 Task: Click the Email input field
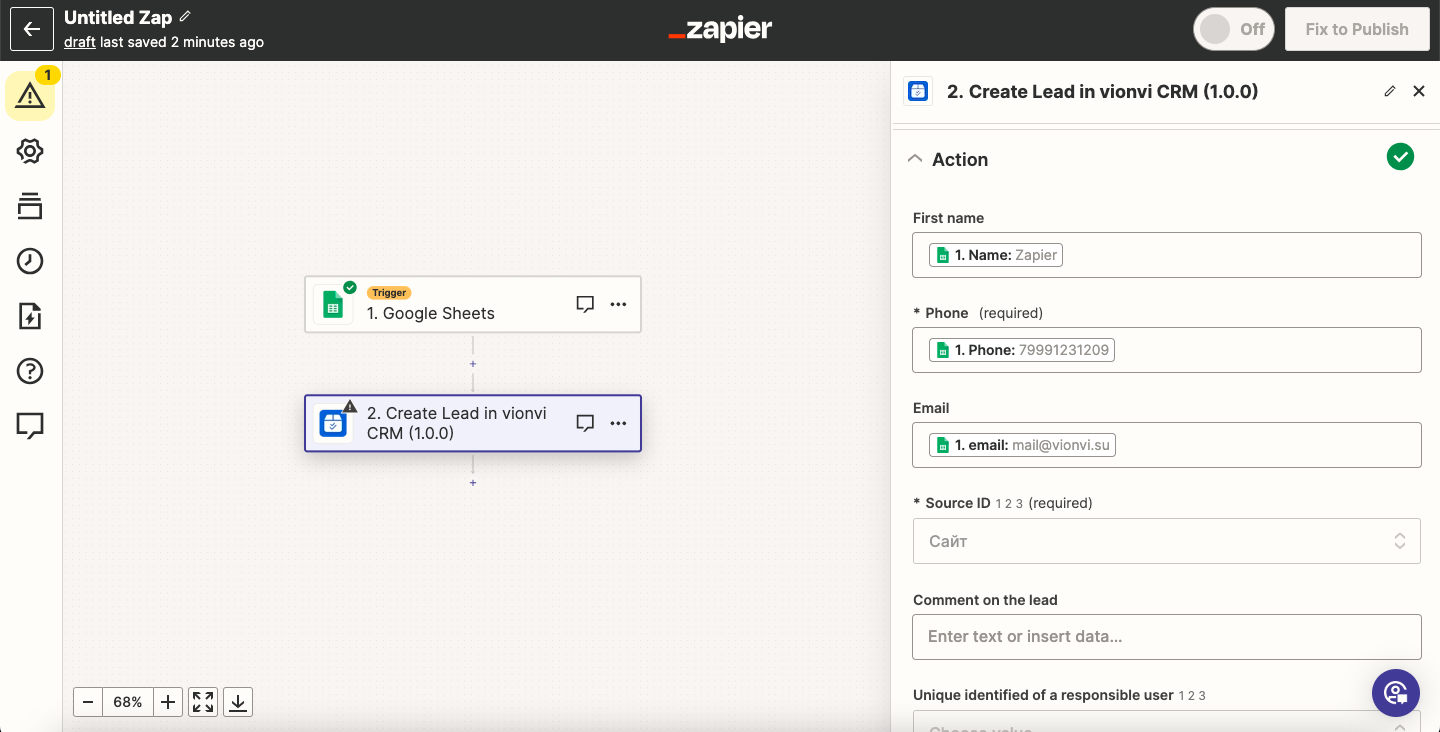click(1167, 445)
